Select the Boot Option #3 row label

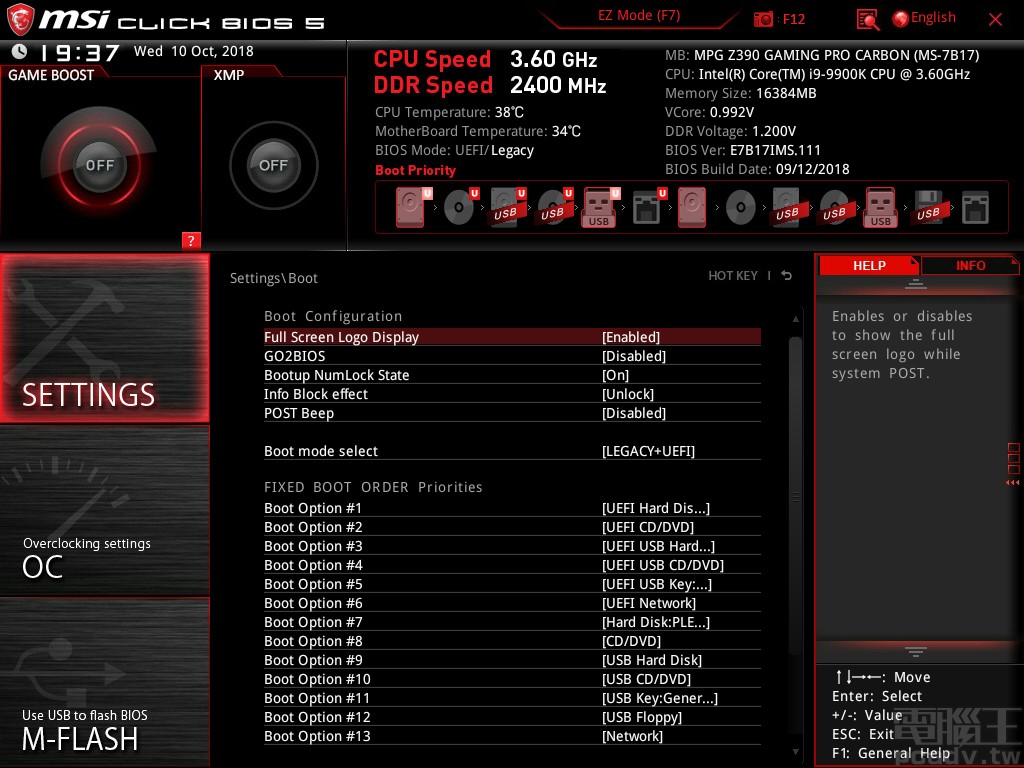[x=313, y=546]
